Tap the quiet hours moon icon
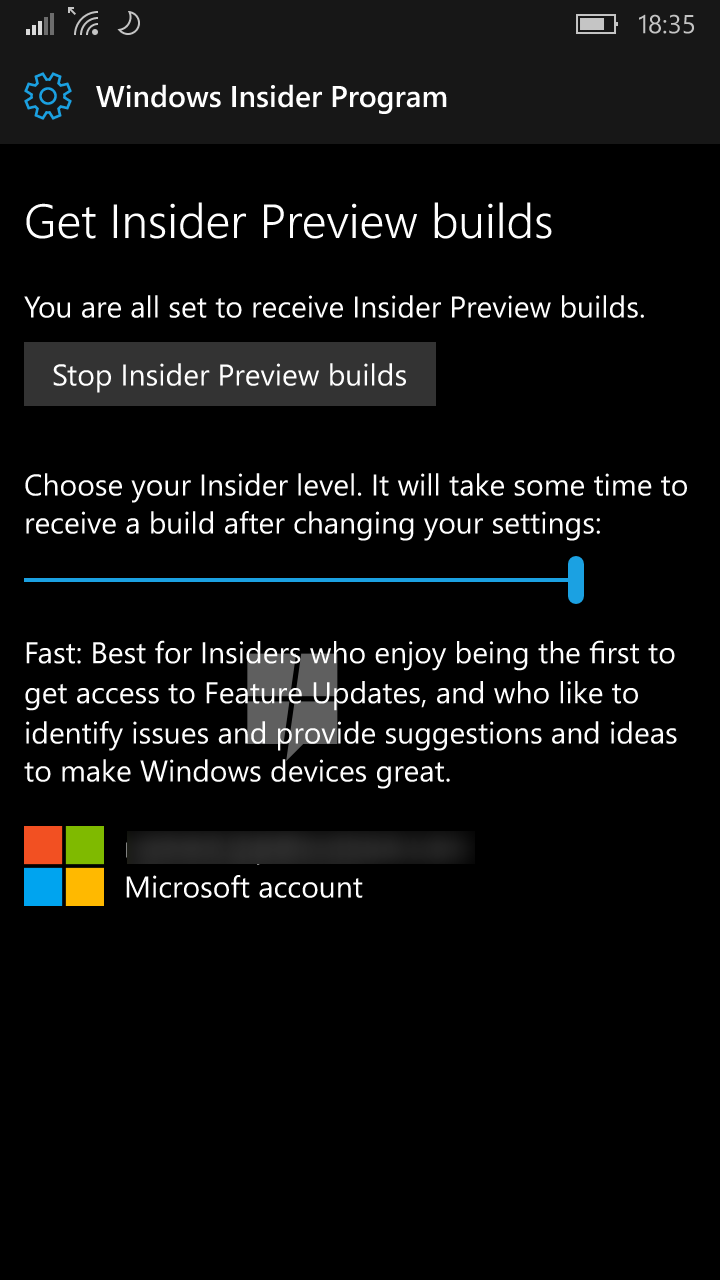The image size is (720, 1280). click(128, 24)
